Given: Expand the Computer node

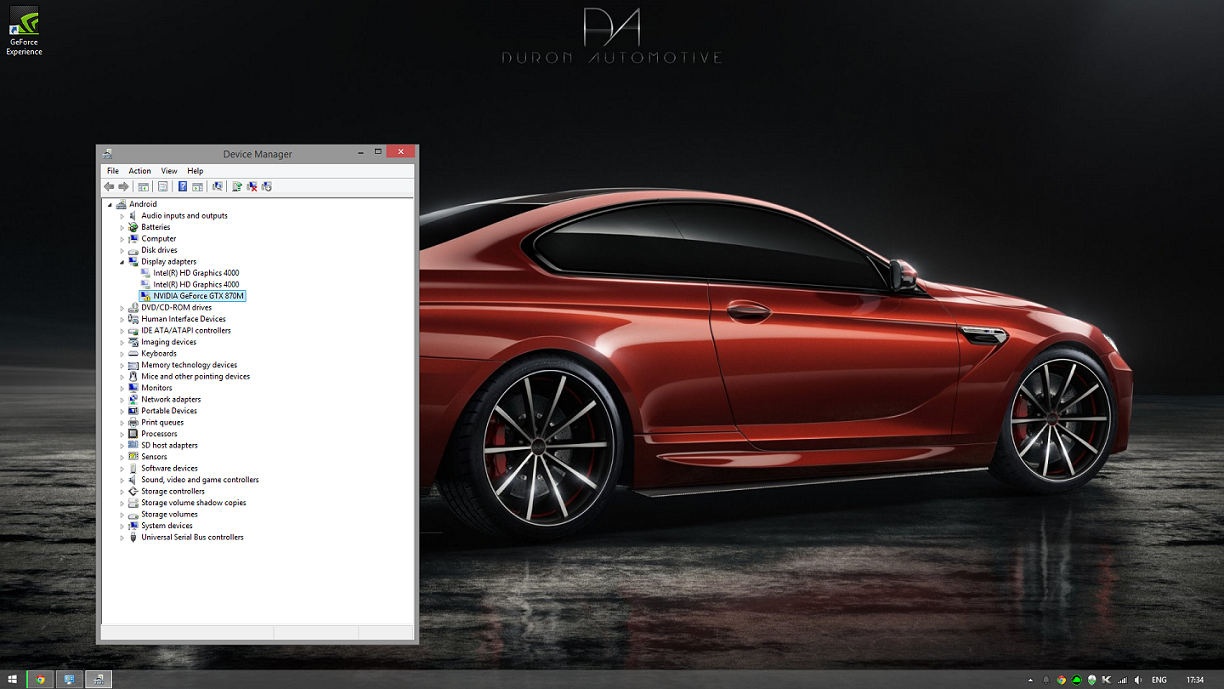Looking at the screenshot, I should [122, 239].
